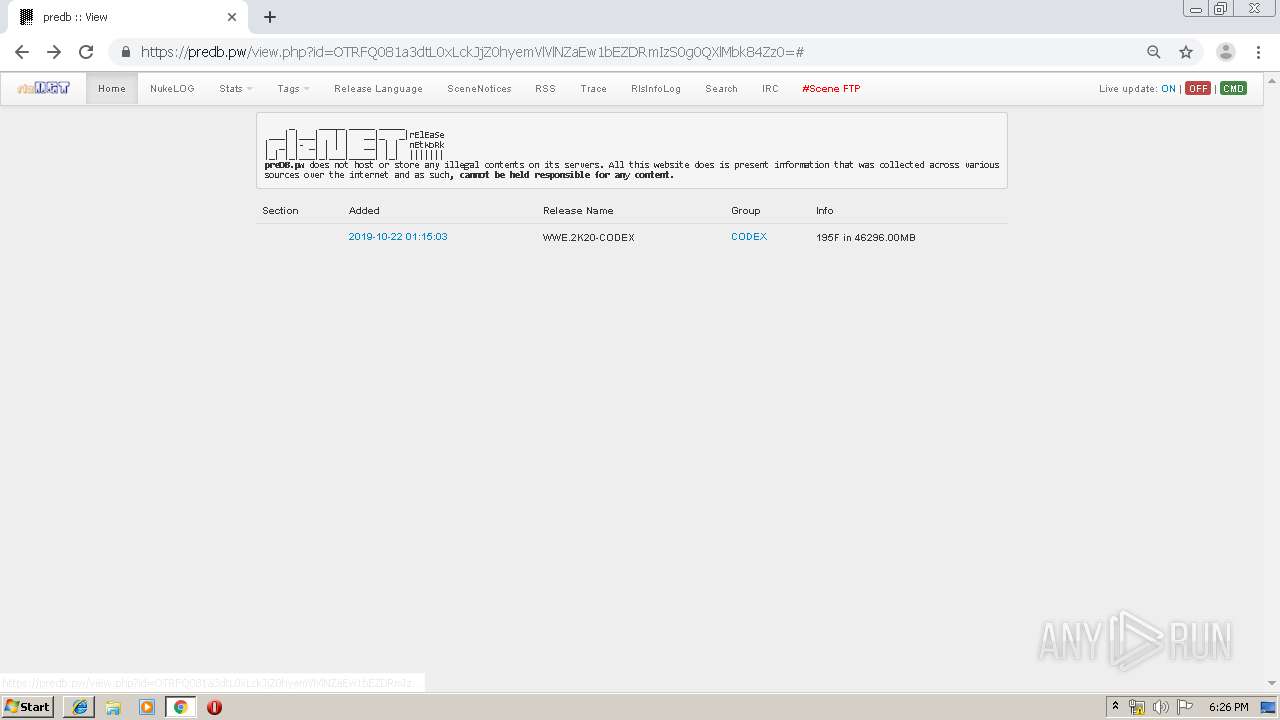Turn live update OFF
The height and width of the screenshot is (720, 1280).
[1198, 89]
